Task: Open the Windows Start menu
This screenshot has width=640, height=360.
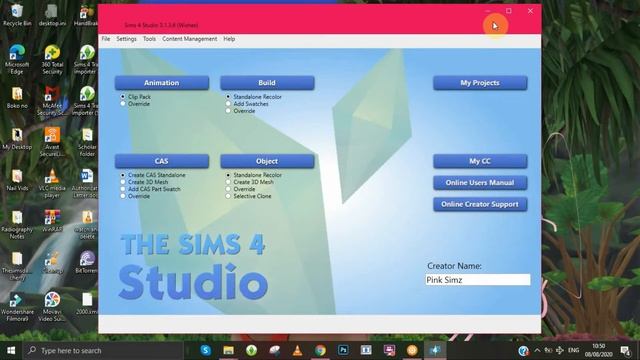Action: click(11, 350)
